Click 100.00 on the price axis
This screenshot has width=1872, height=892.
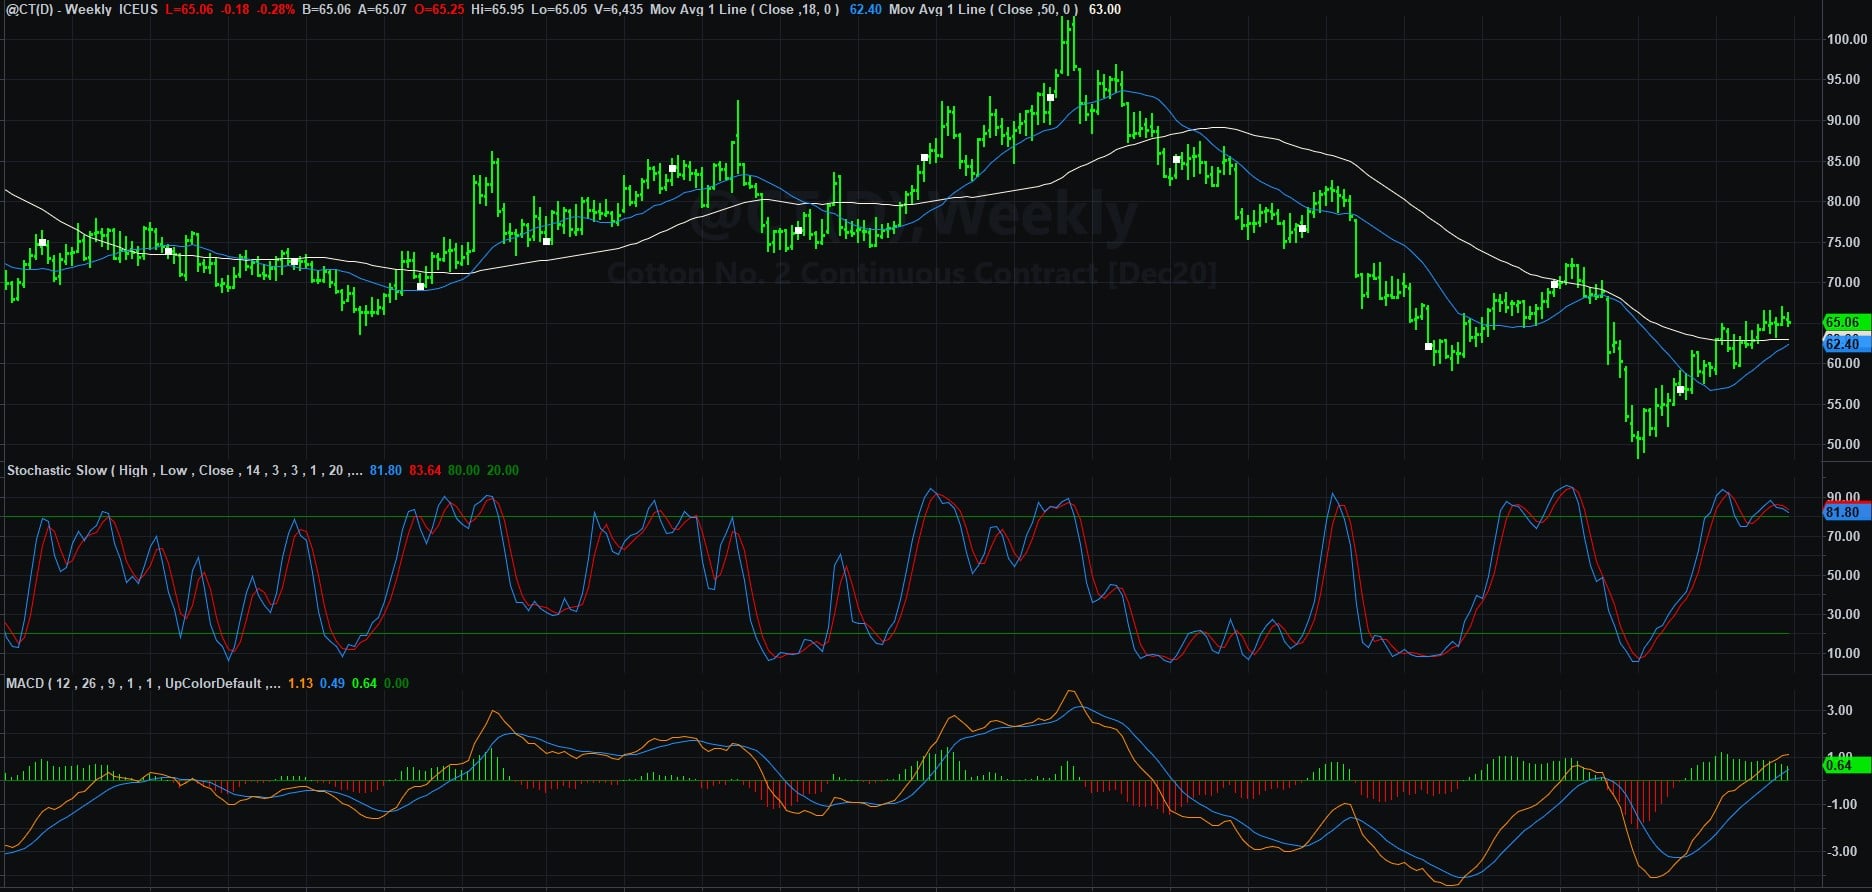coord(1846,39)
